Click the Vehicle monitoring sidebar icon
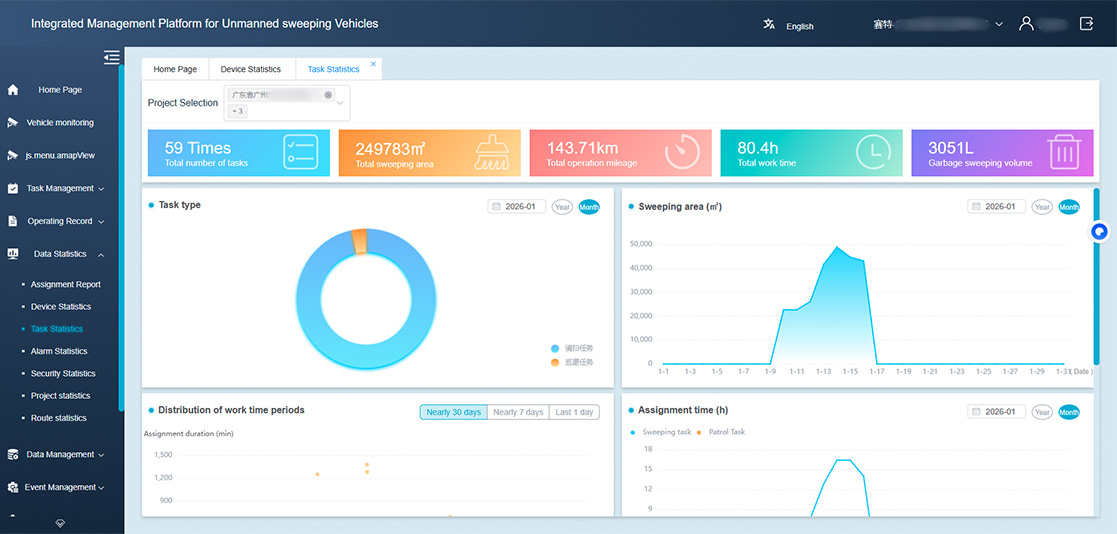The height and width of the screenshot is (534, 1117). click(13, 123)
